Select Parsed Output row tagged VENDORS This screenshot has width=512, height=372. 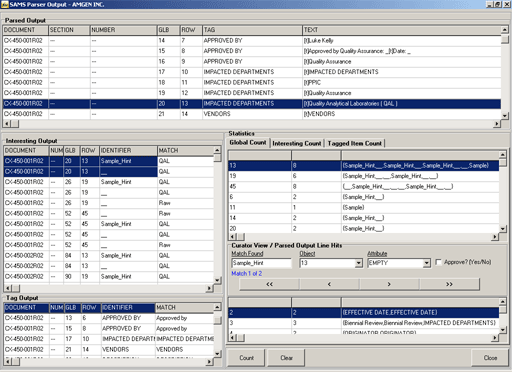252,114
